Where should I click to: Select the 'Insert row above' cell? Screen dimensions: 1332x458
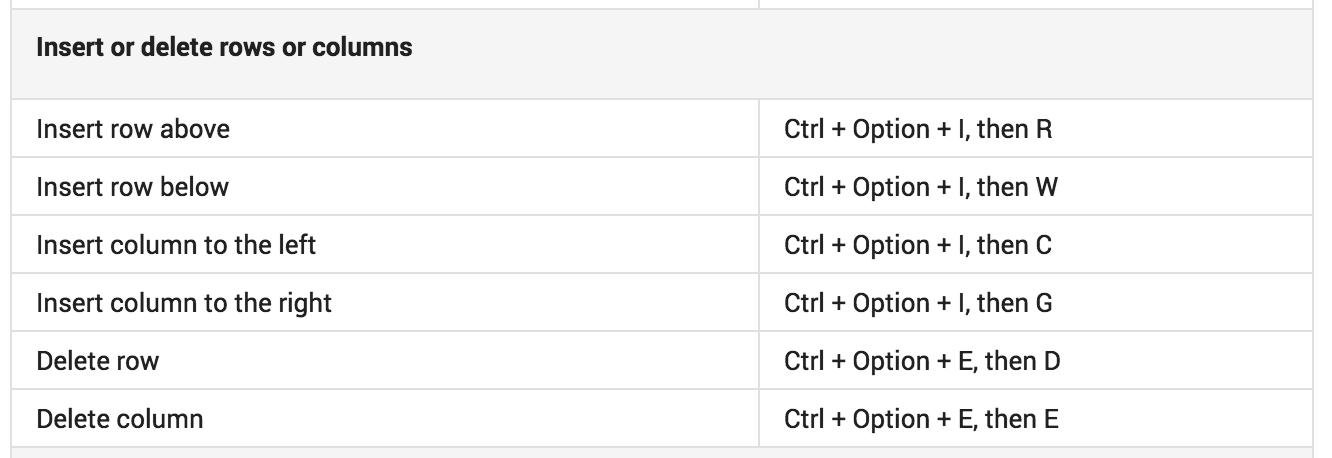point(385,129)
